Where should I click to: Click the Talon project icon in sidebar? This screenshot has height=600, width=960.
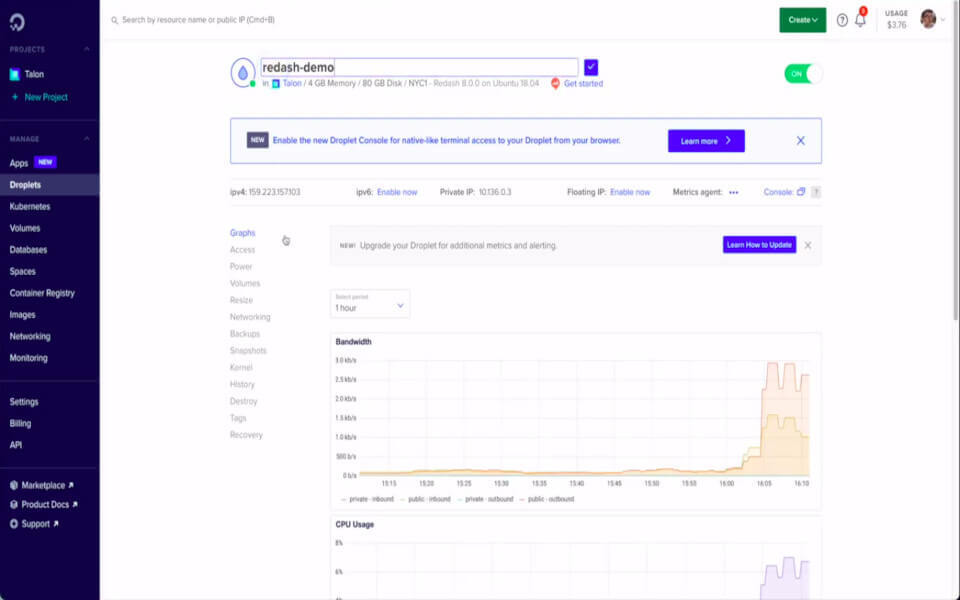click(15, 74)
